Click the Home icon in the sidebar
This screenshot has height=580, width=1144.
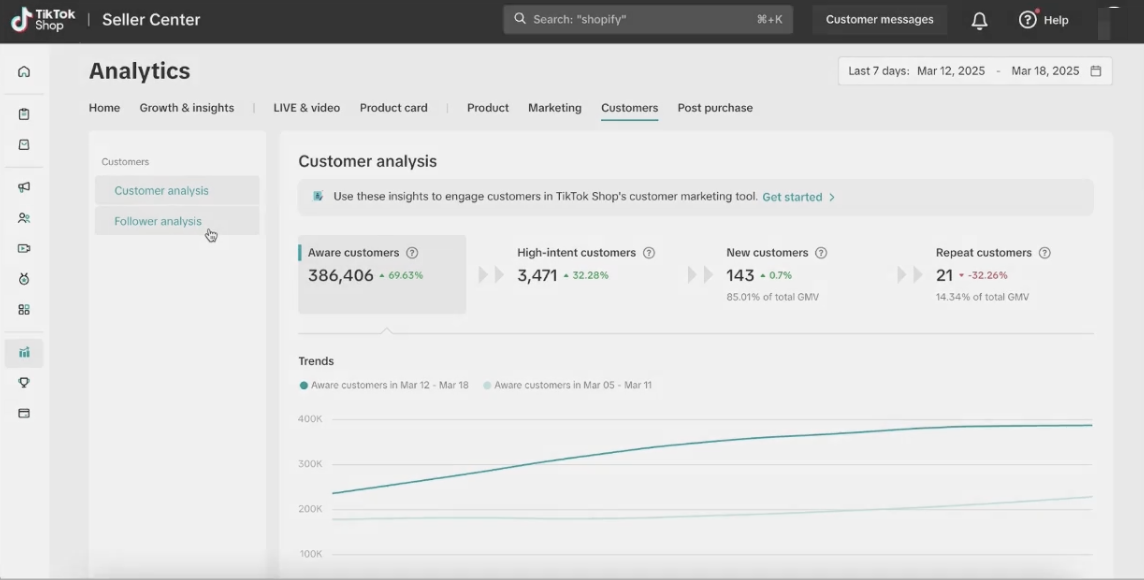[24, 72]
